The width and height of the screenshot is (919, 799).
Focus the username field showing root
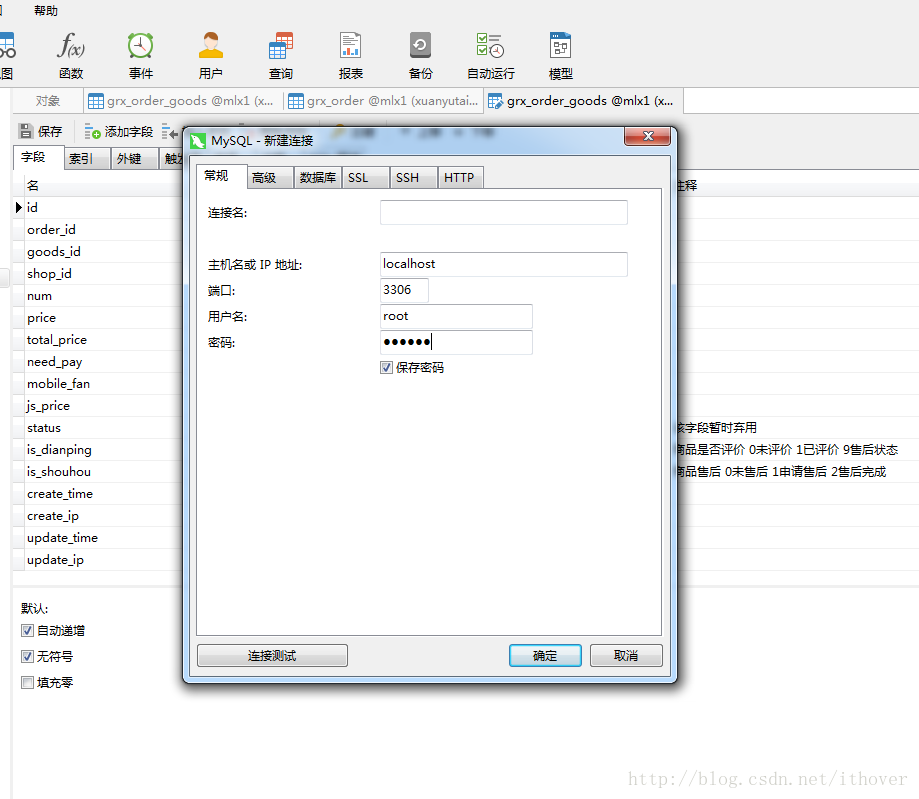pyautogui.click(x=456, y=317)
